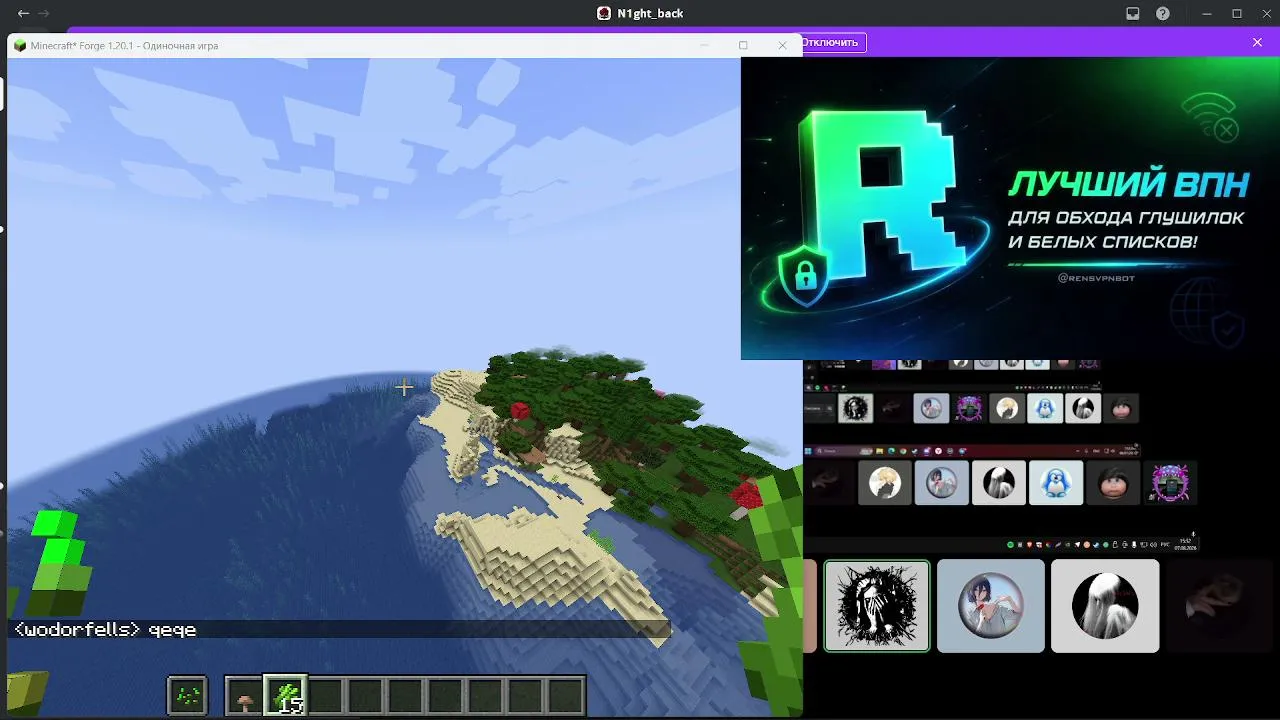The image size is (1280, 720).
Task: Open the anime avatar tile directly under the mini taskbar
Action: (941, 483)
